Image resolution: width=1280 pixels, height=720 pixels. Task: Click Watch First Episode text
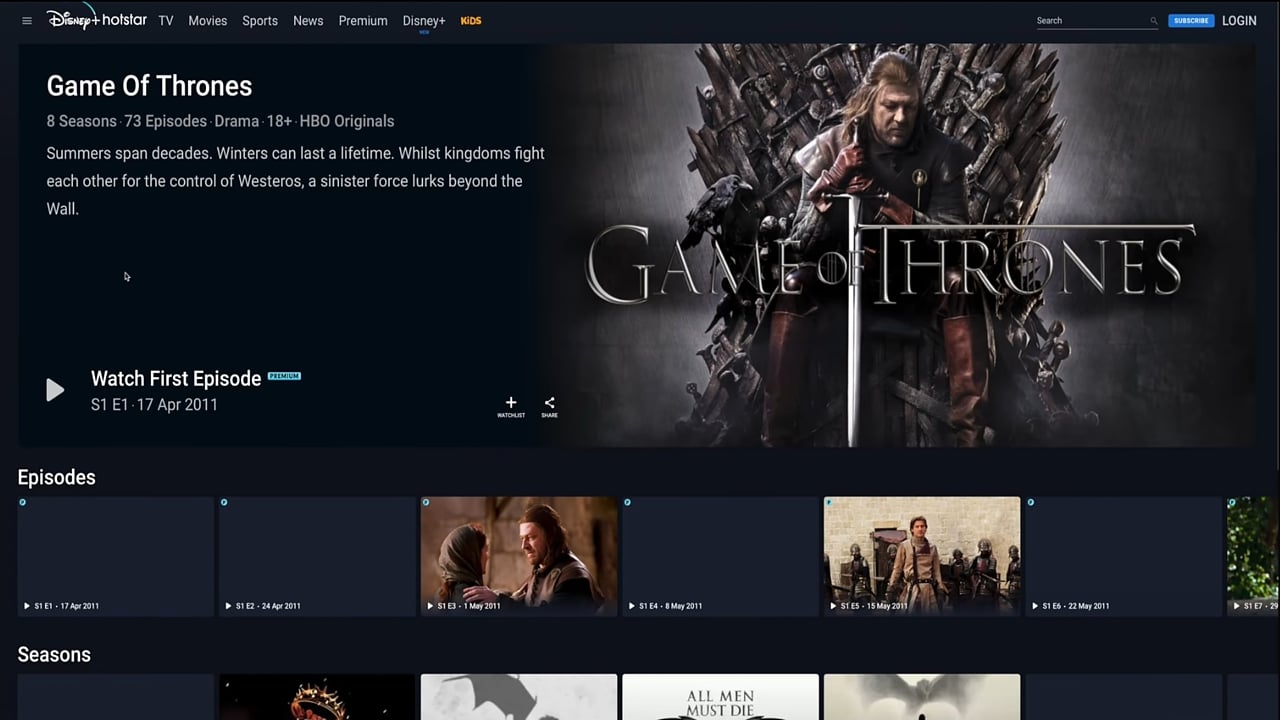176,378
